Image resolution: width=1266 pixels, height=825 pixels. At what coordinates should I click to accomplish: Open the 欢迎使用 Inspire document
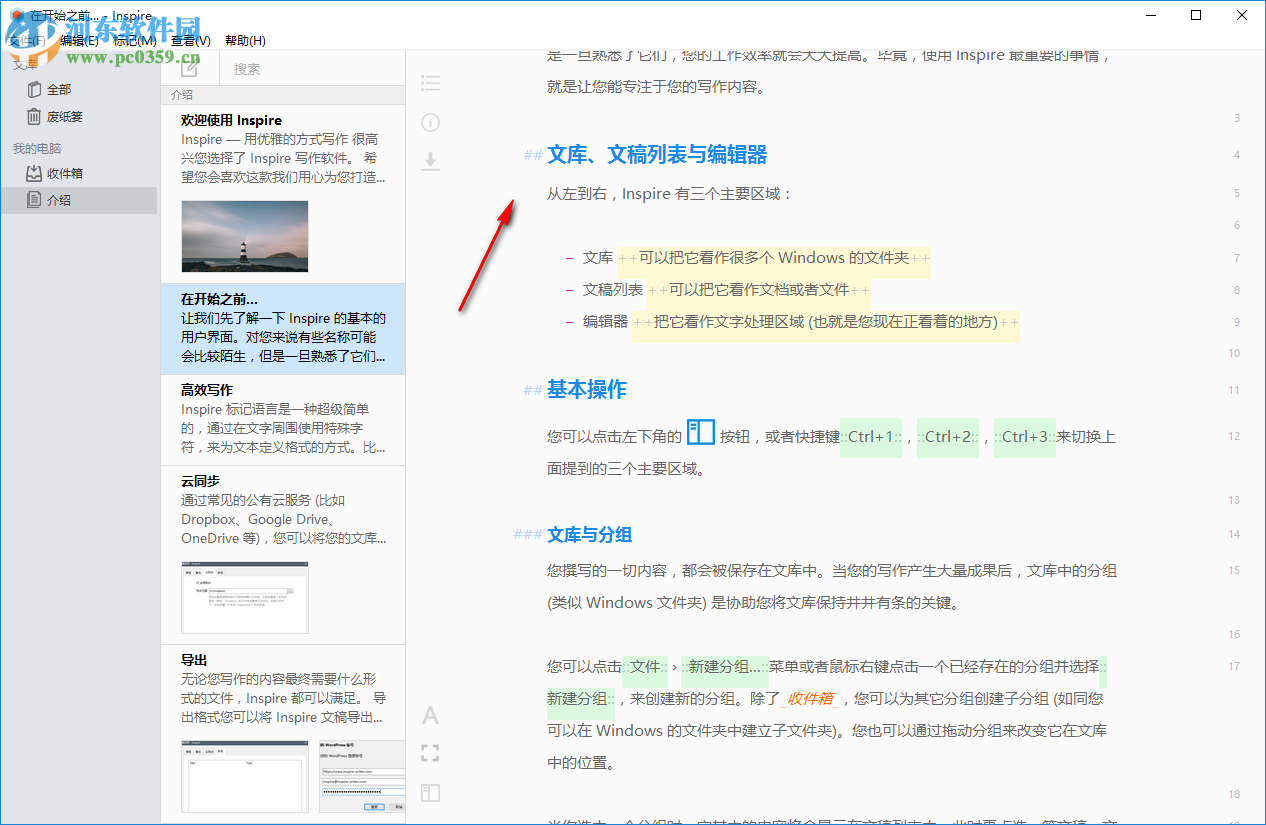click(283, 193)
